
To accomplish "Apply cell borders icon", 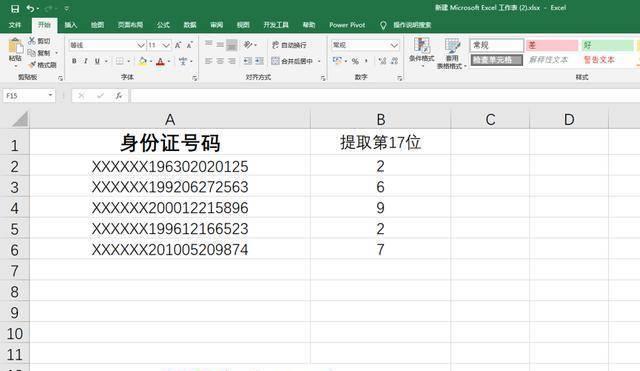I will (x=119, y=61).
